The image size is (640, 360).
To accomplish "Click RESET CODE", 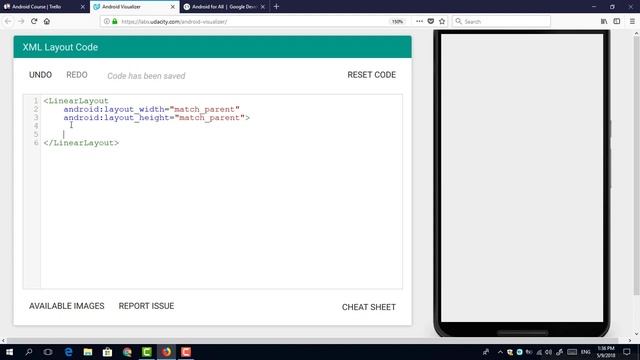I will coord(371,75).
